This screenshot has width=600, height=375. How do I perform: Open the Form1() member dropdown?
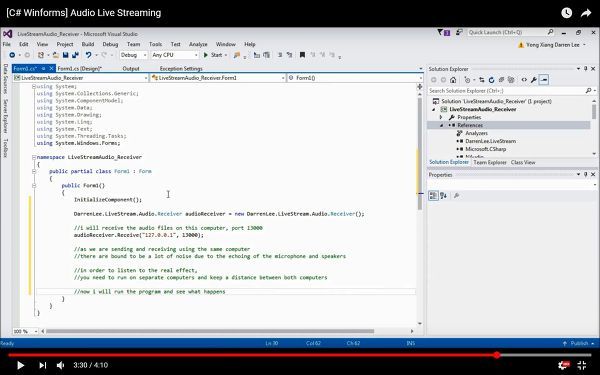[x=355, y=78]
